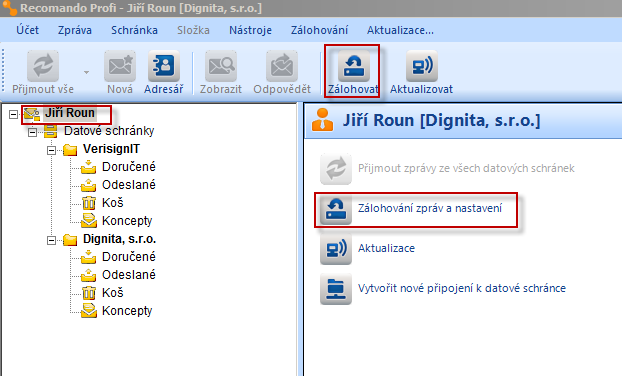Collapse the Dignita, s.r.o. folder node
The width and height of the screenshot is (622, 376).
click(x=51, y=240)
